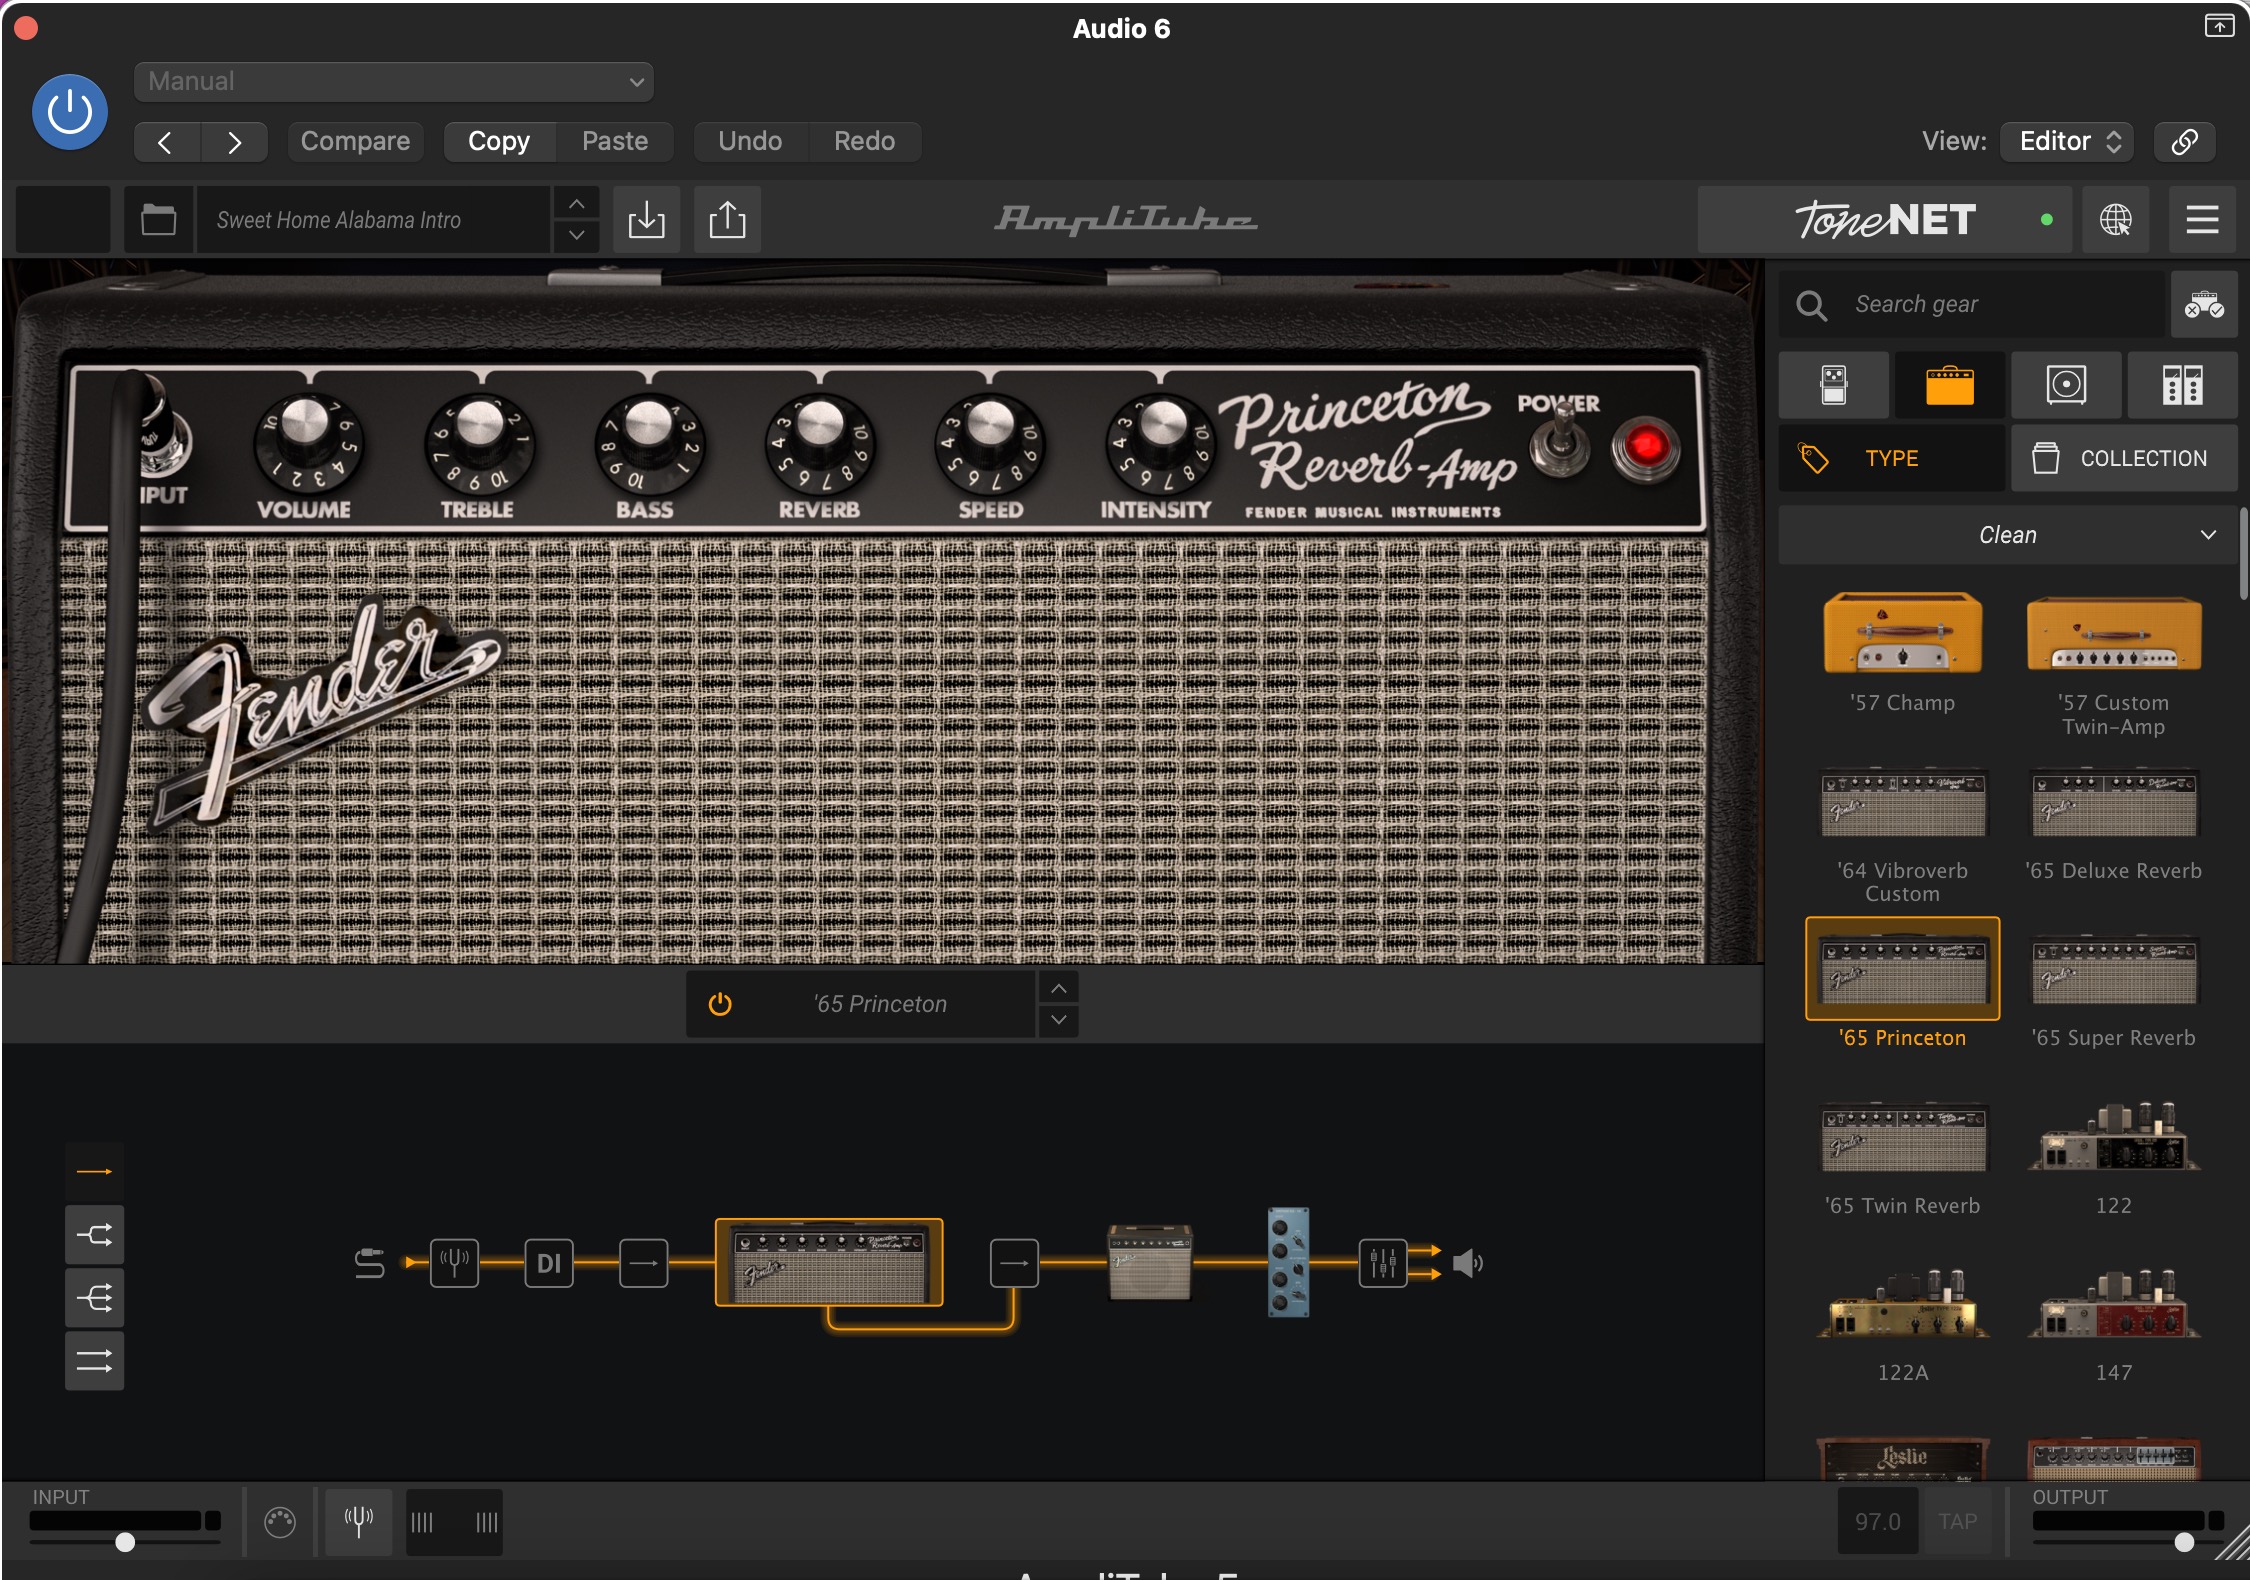Viewport: 2250px width, 1580px height.
Task: Click the Undo button
Action: point(750,141)
